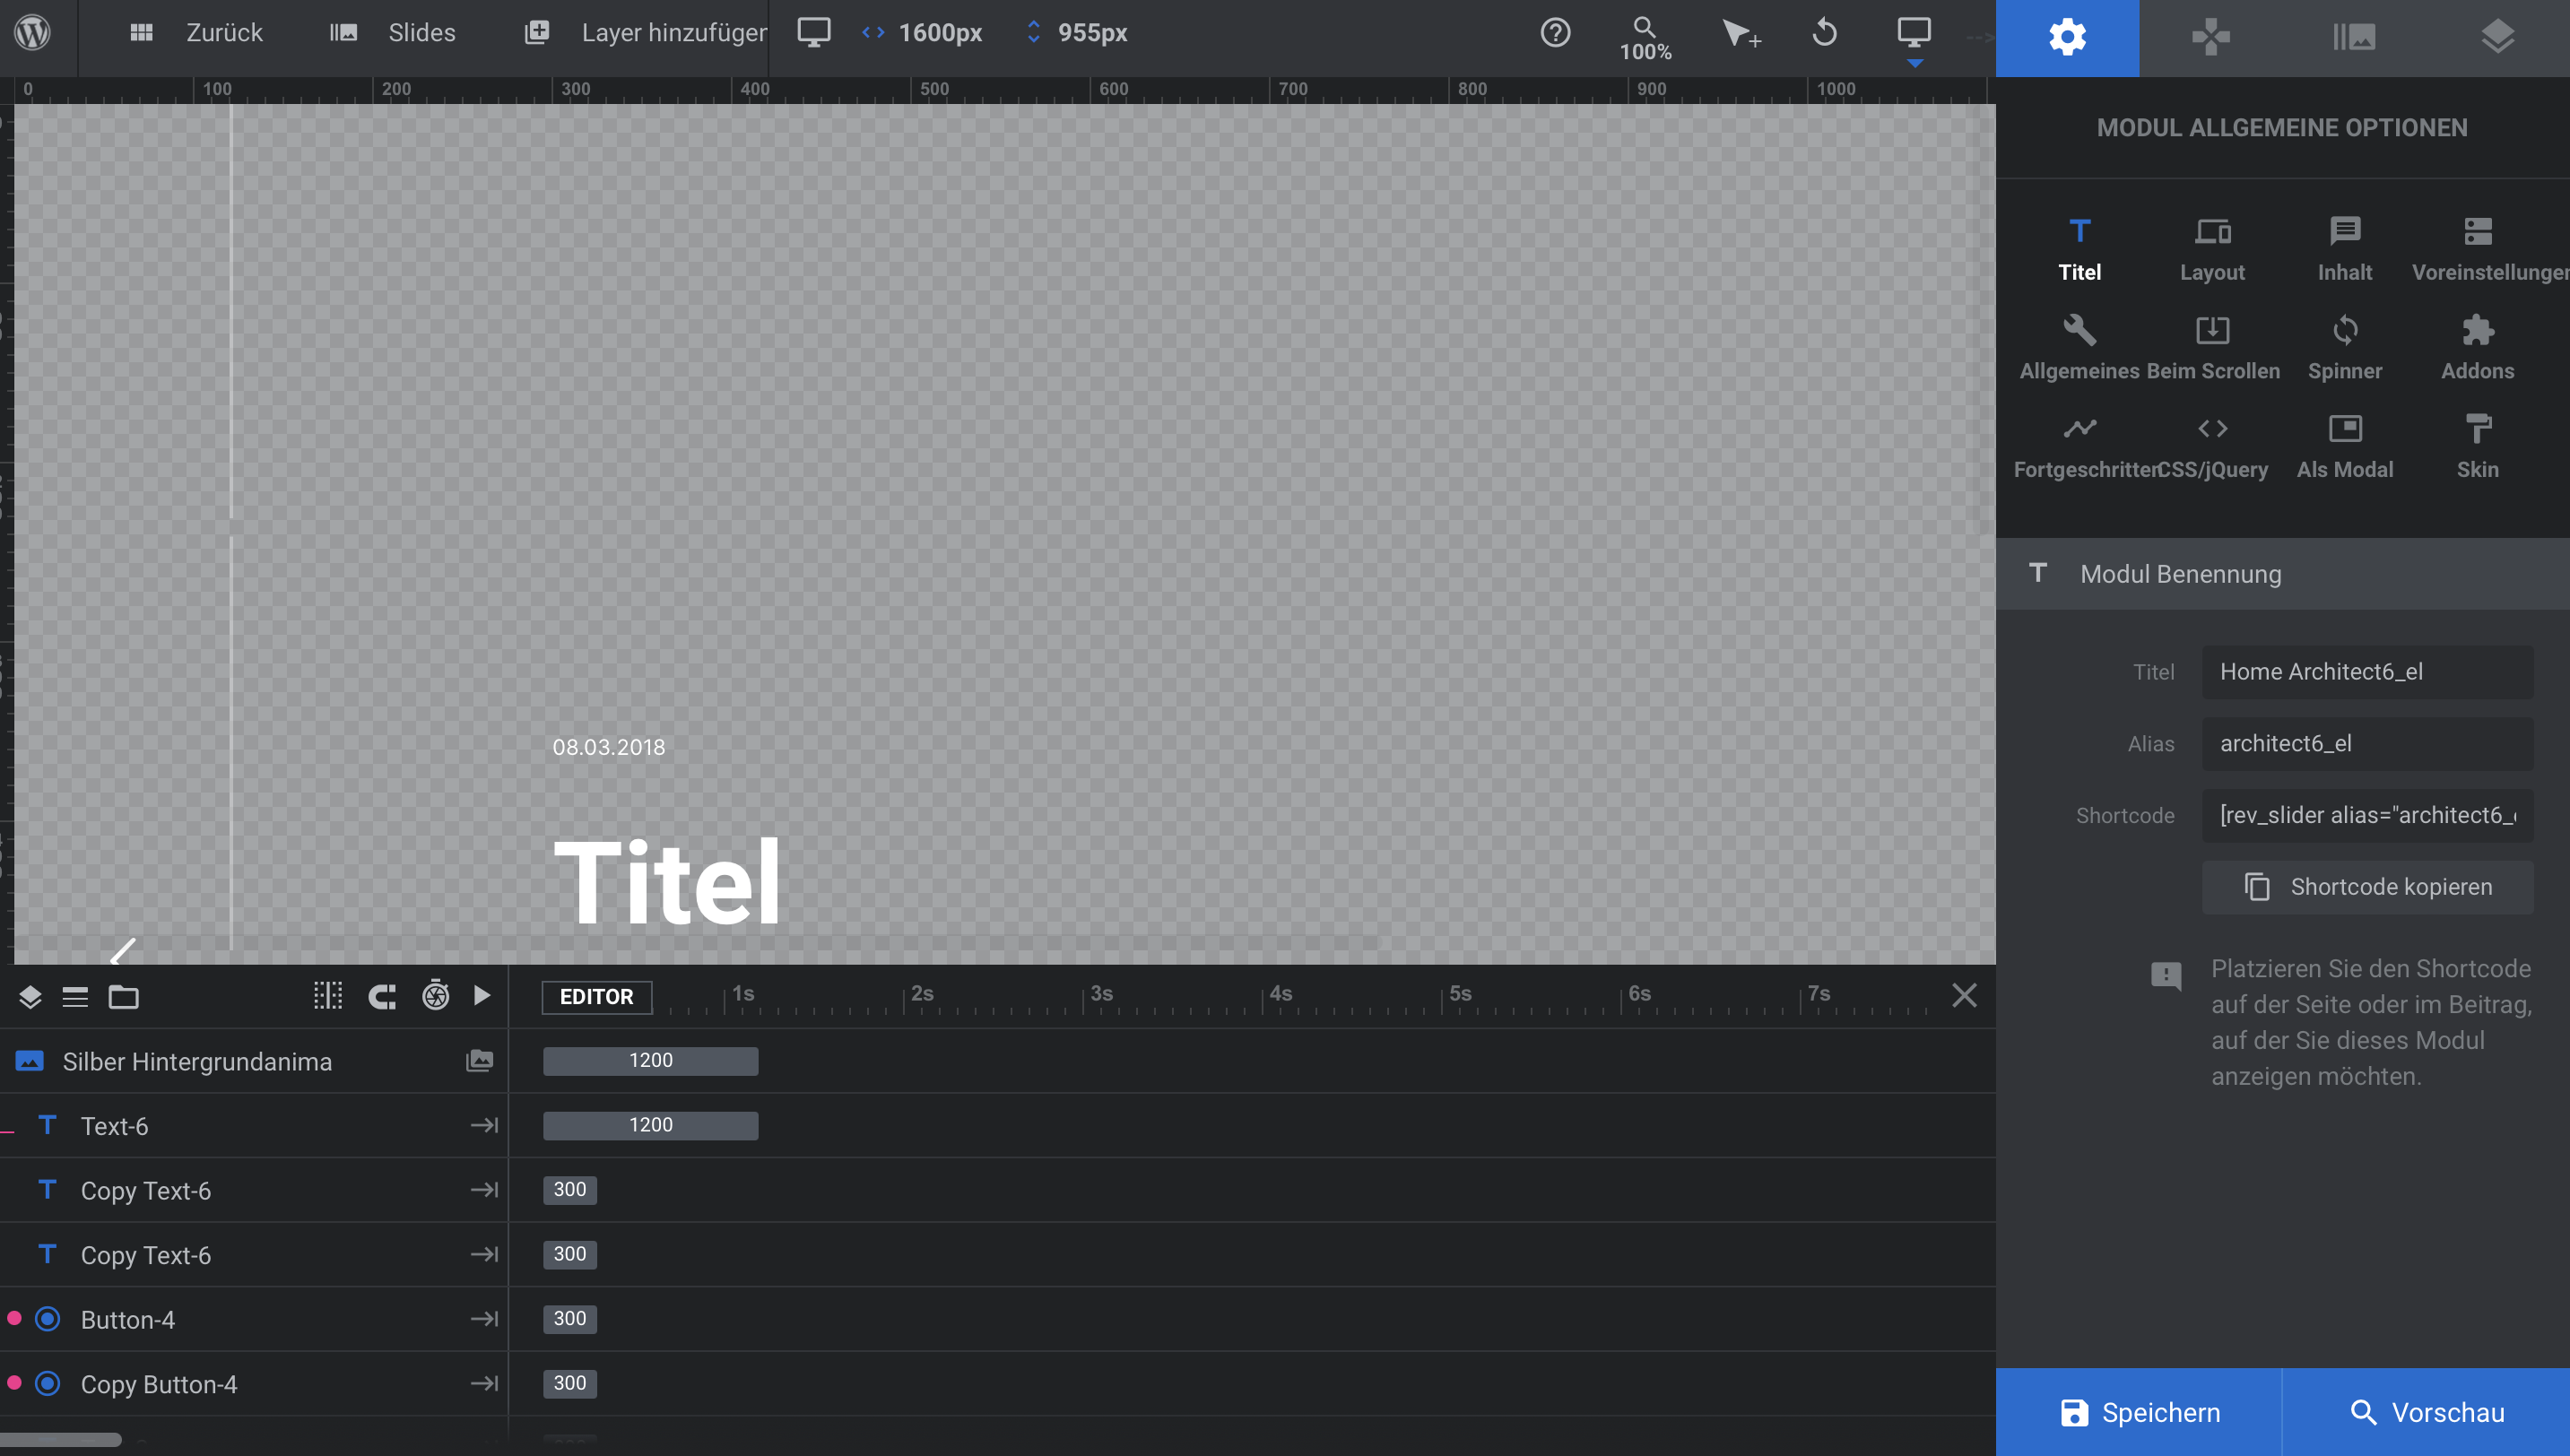The height and width of the screenshot is (1456, 2570).
Task: Select the Button-4 layer row
Action: [x=254, y=1319]
